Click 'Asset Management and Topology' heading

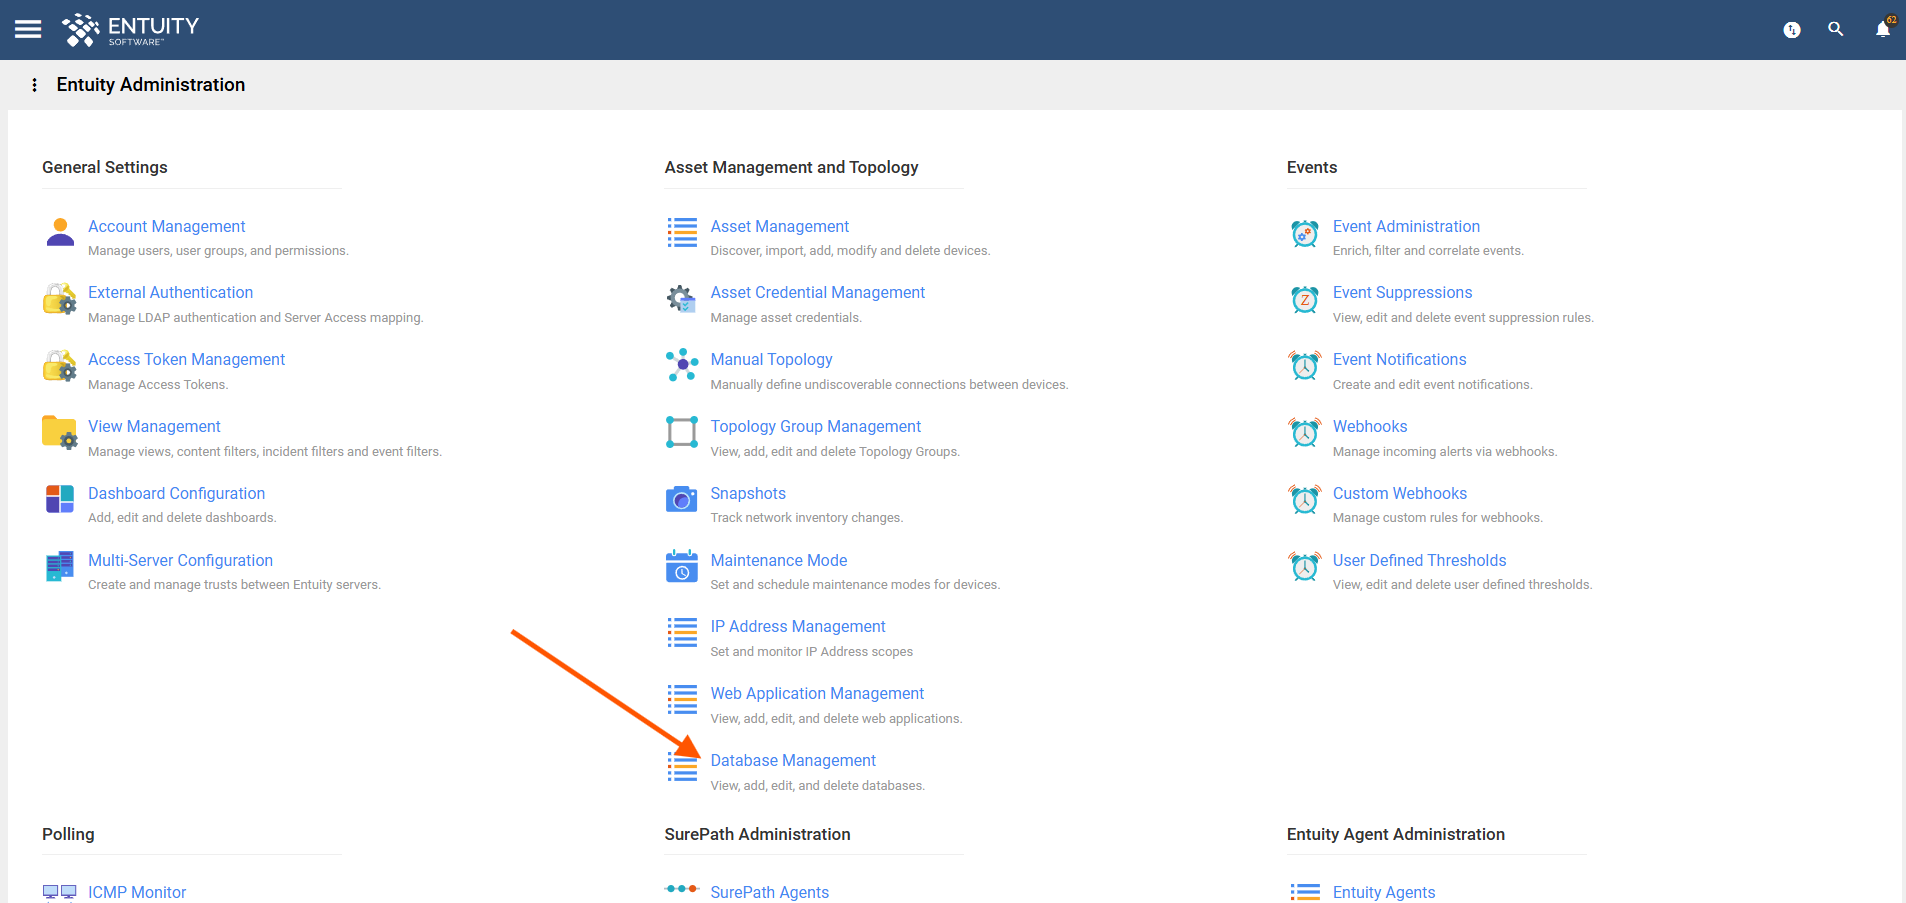point(791,167)
